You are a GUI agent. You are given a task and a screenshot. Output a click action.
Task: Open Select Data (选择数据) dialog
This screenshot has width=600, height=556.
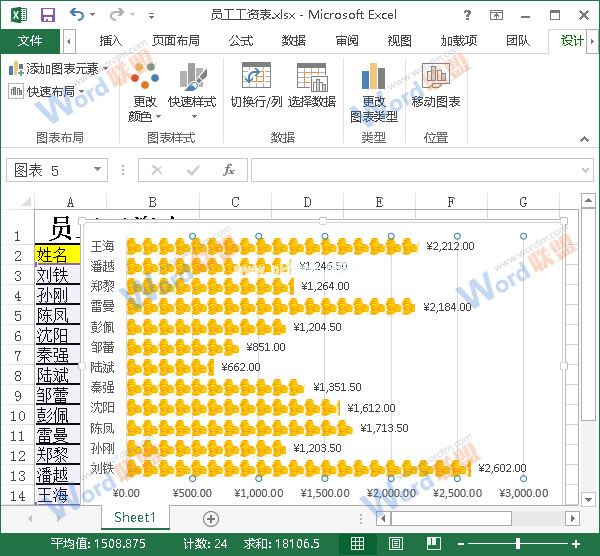click(311, 86)
